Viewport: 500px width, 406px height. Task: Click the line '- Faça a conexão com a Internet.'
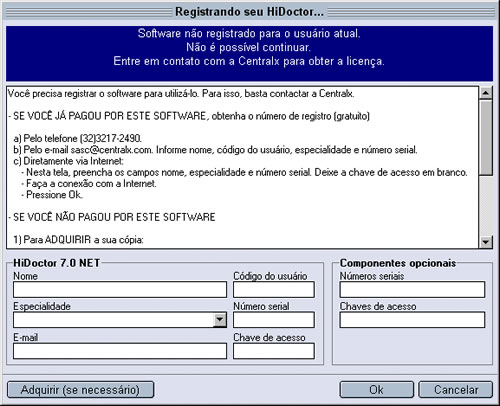pos(89,183)
